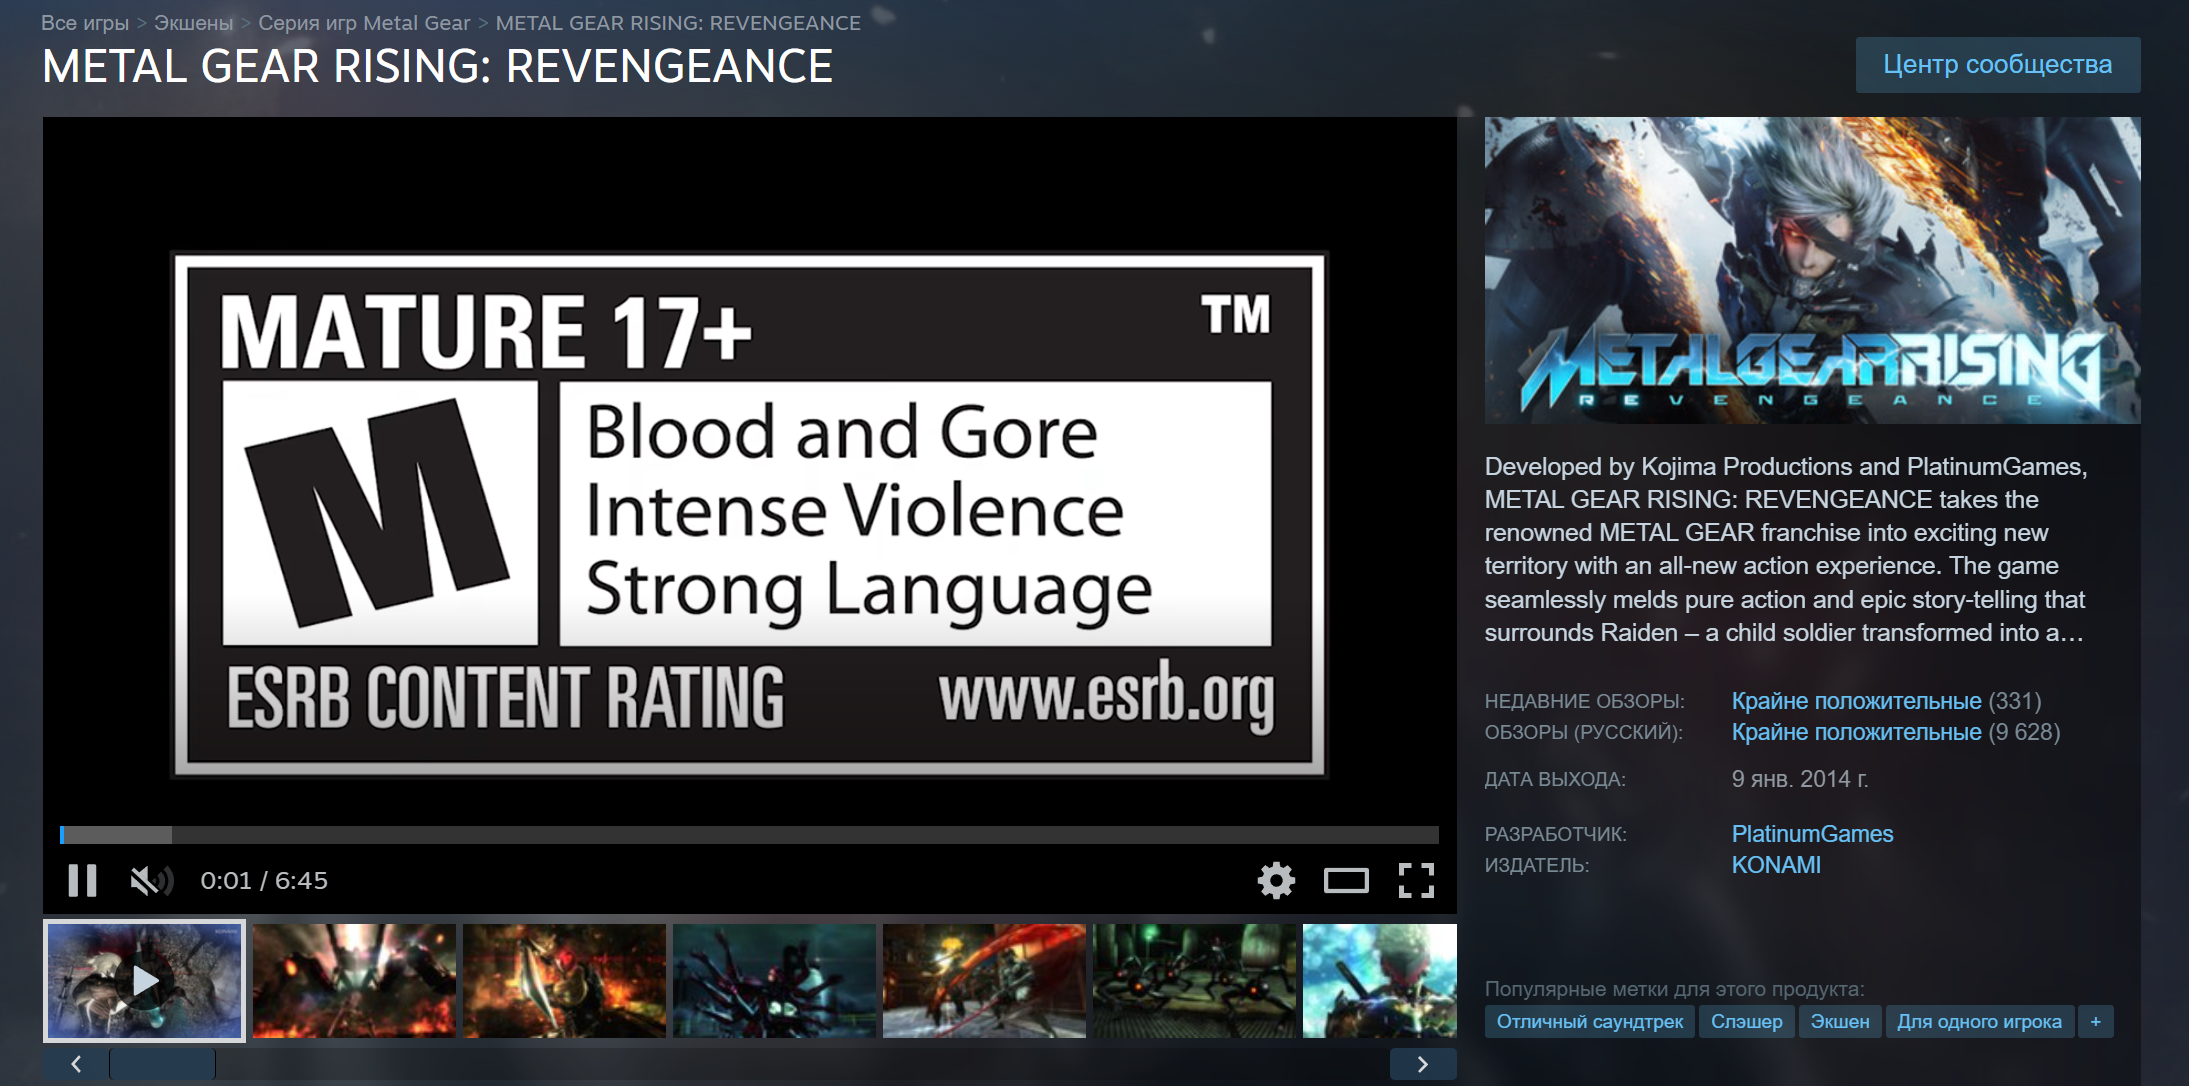Select the trailer thumbnail with play icon

coord(145,981)
